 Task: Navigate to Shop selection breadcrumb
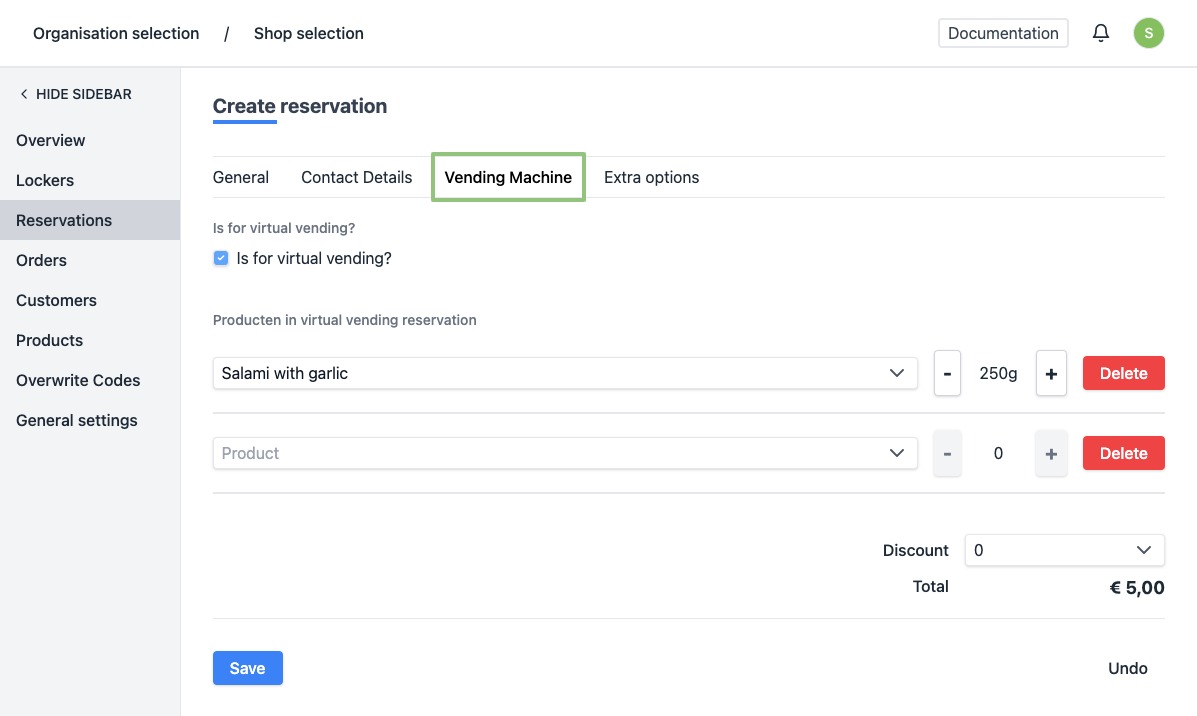point(308,33)
